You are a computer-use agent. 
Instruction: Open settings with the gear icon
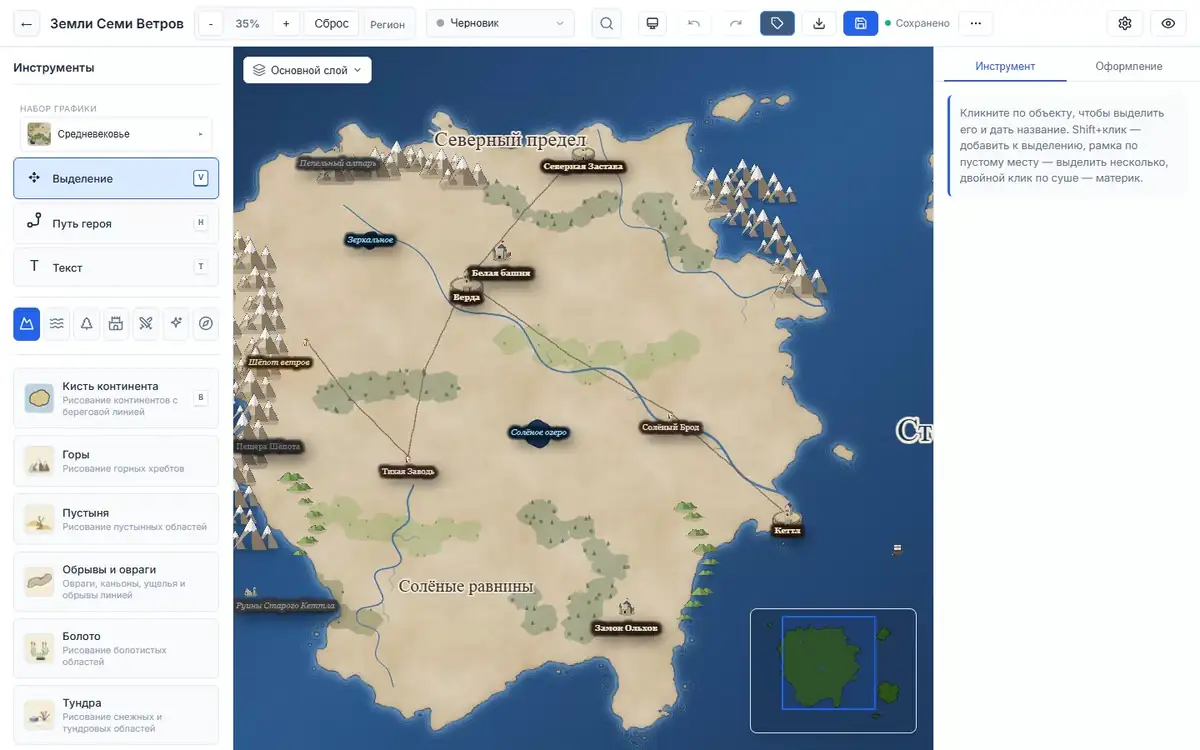[1125, 23]
